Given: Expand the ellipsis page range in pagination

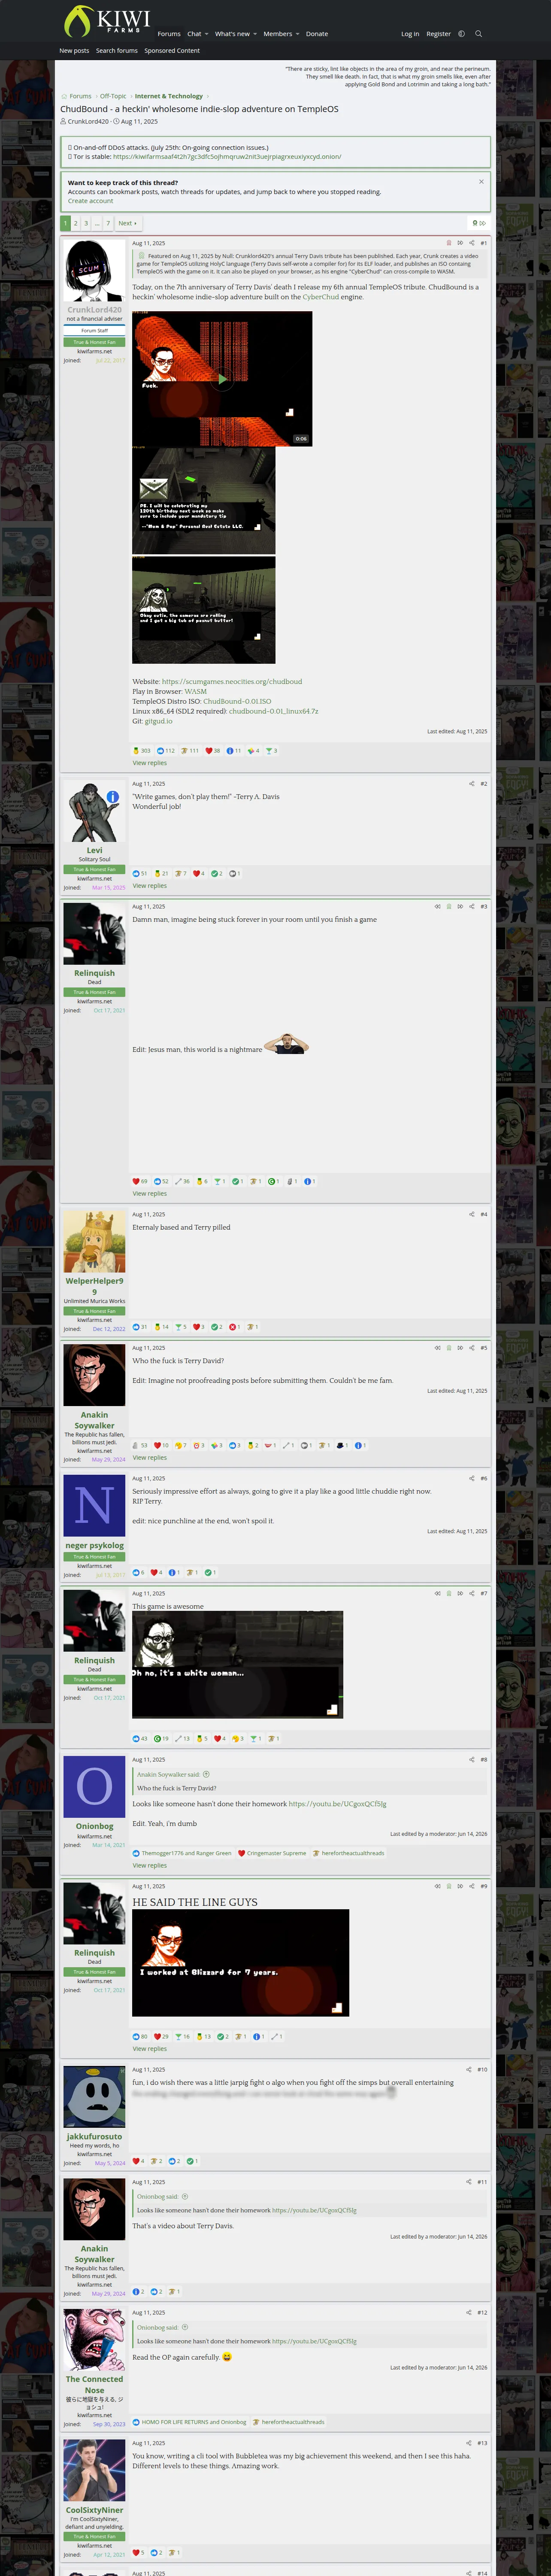Looking at the screenshot, I should point(97,223).
